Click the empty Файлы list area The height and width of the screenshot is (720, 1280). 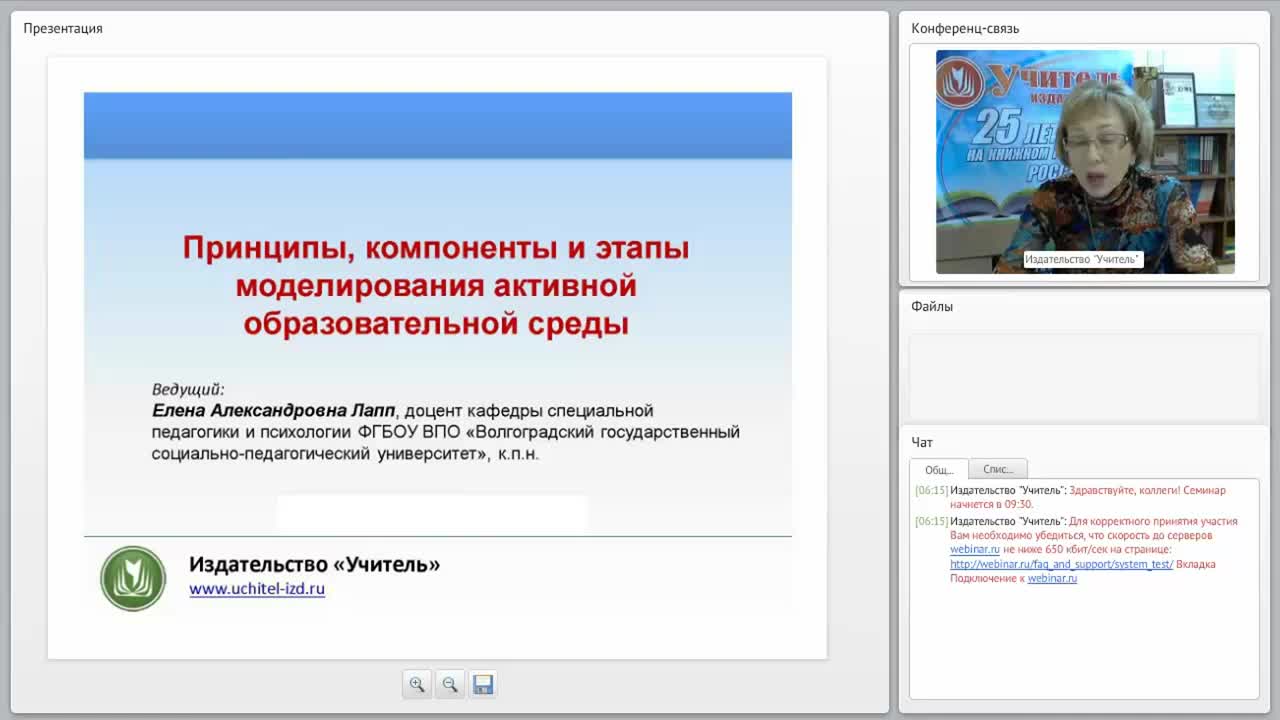click(1084, 376)
